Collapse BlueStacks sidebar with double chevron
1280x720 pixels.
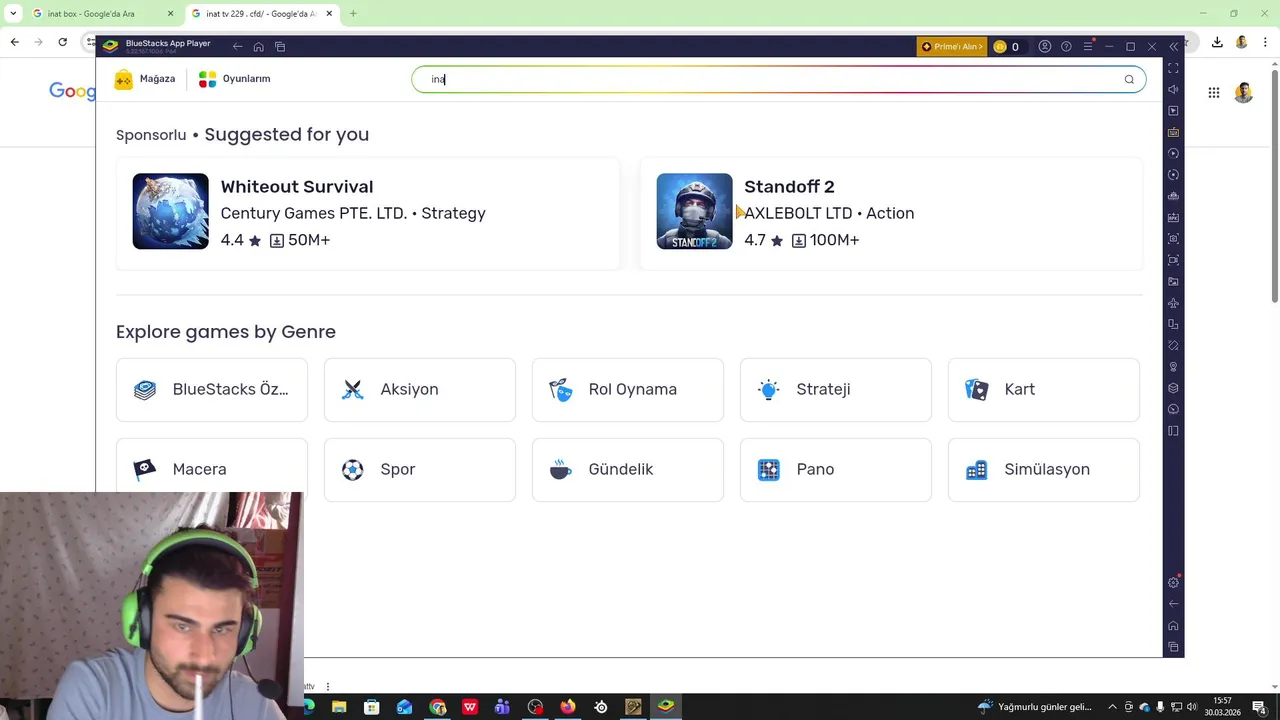click(1174, 47)
